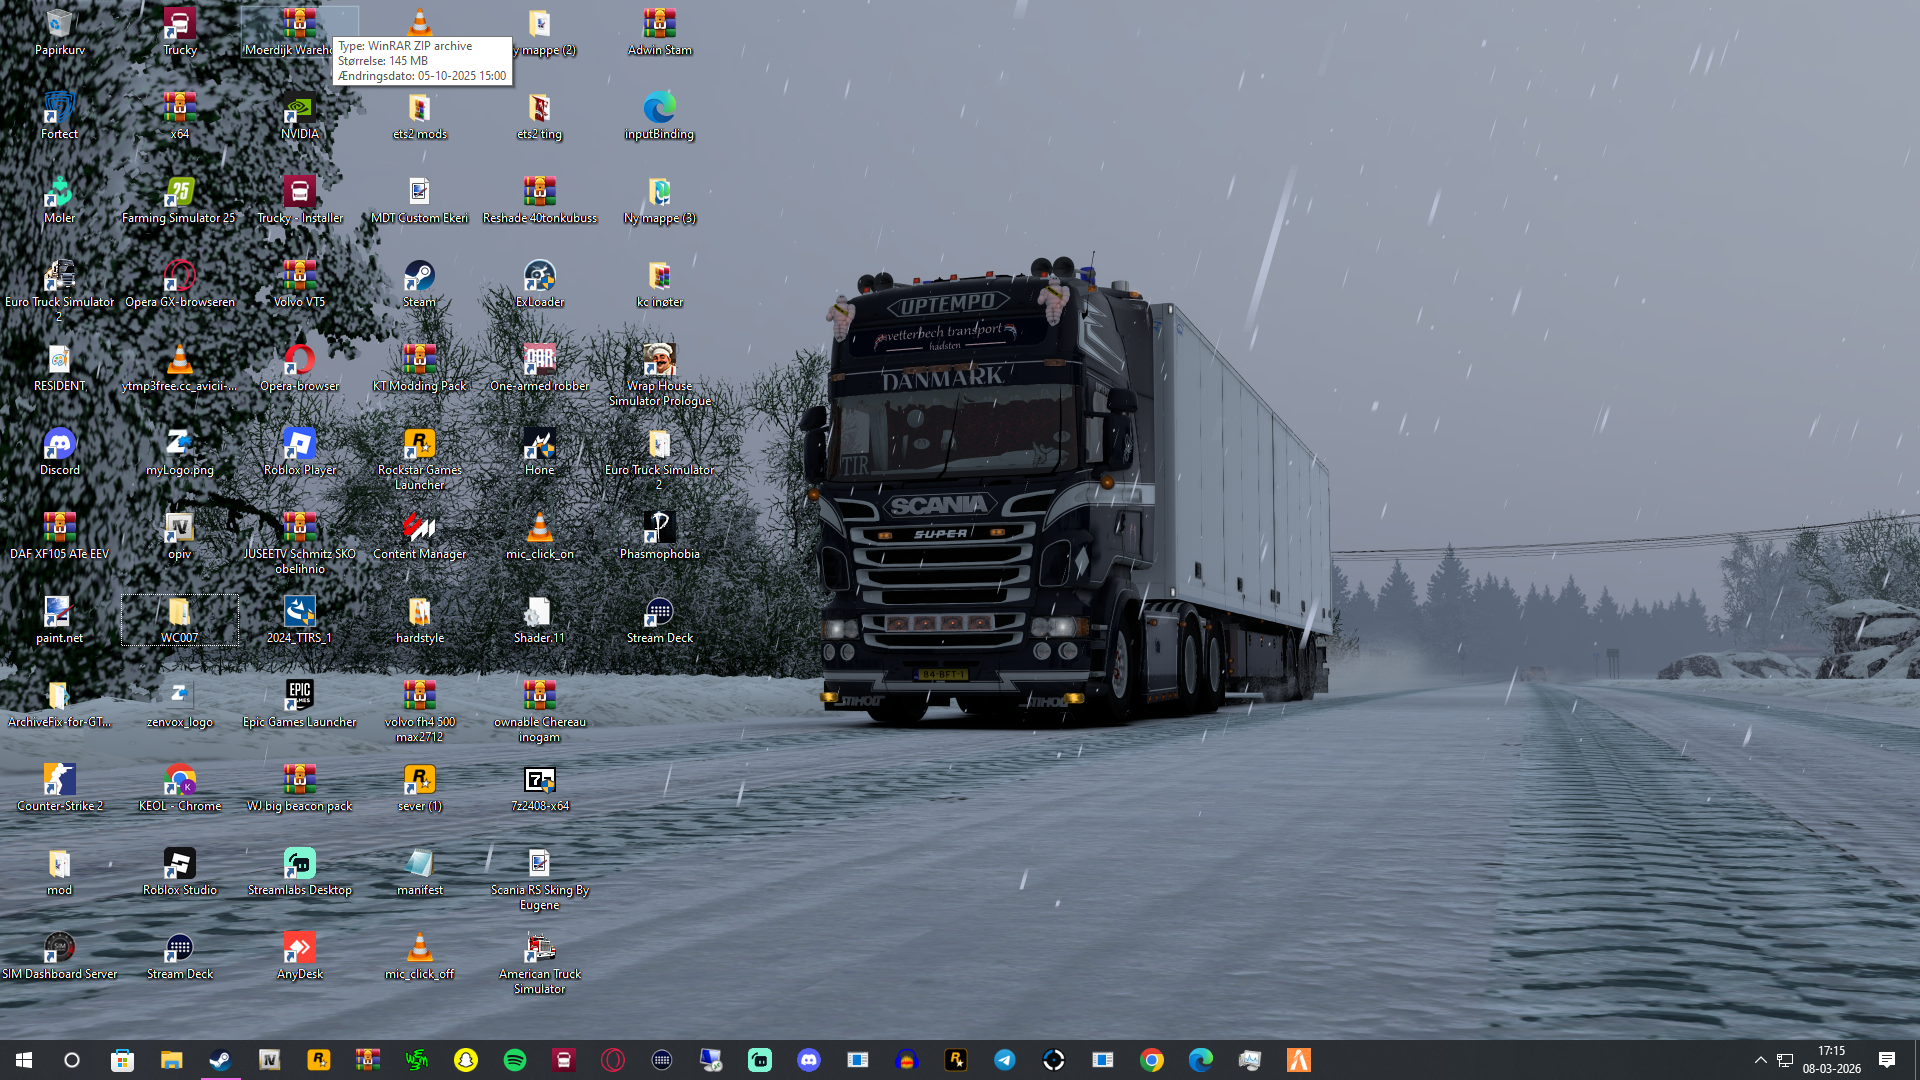Select the Epic Games Launcher icon
This screenshot has height=1080, width=1920.
point(299,697)
